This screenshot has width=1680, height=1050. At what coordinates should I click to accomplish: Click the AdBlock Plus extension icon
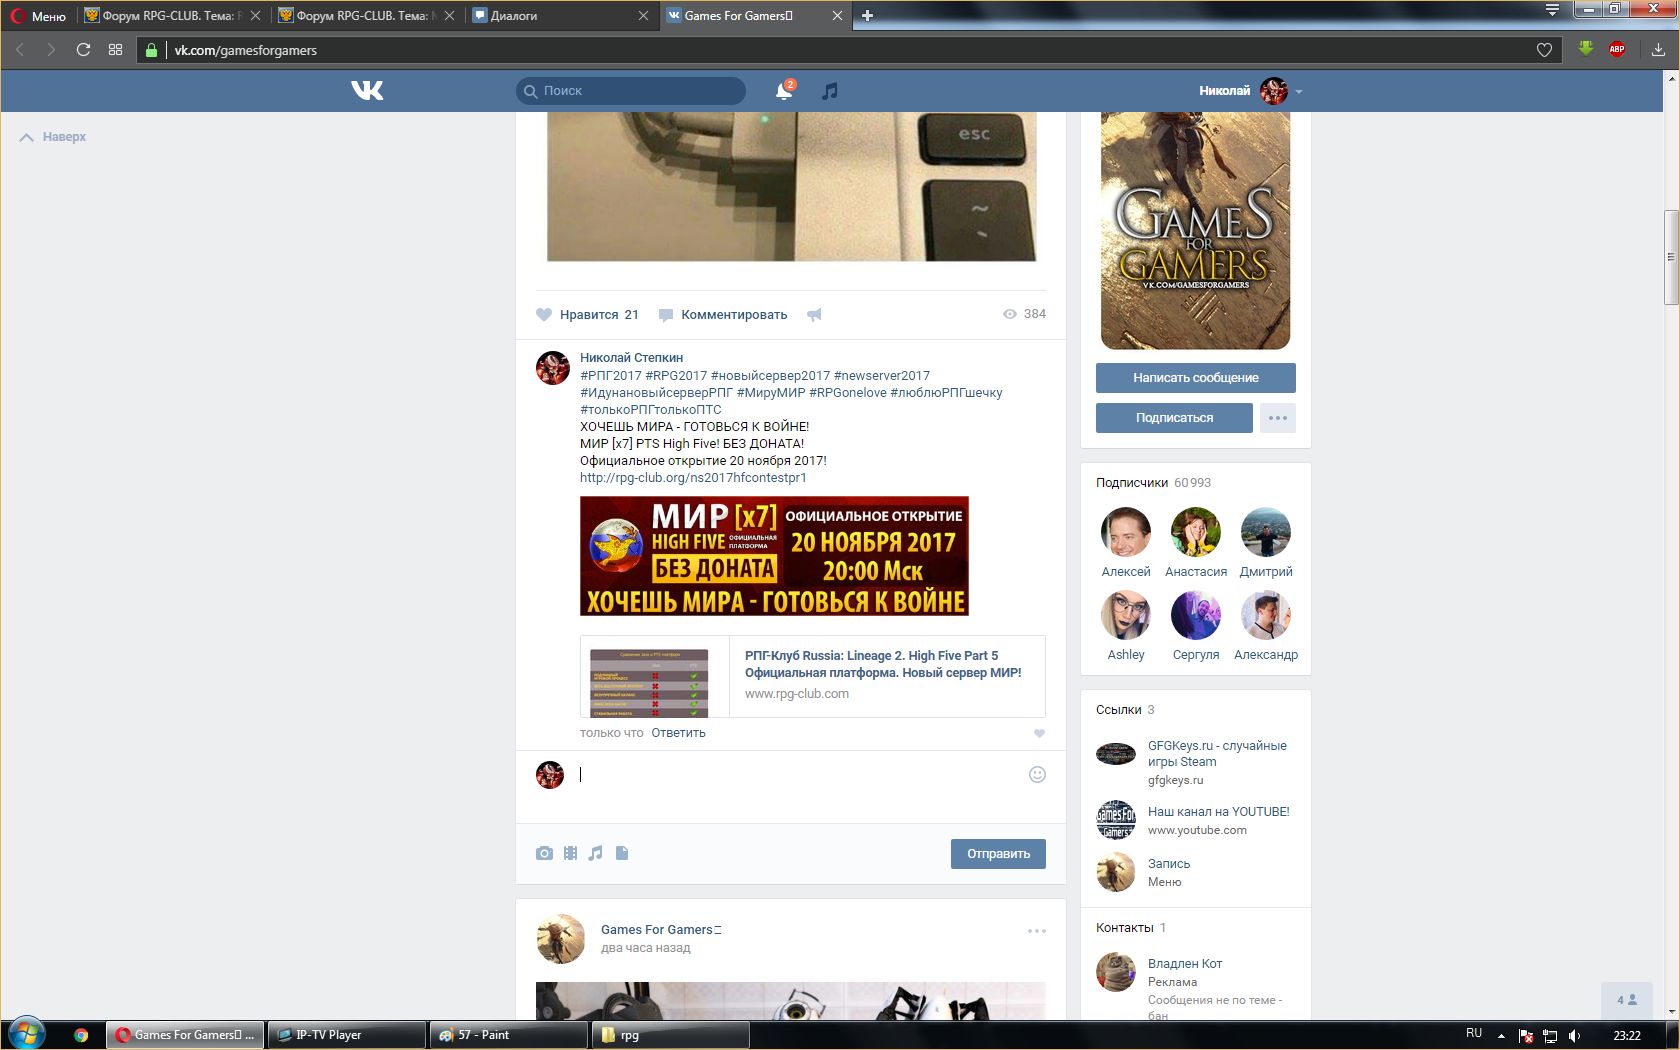(1616, 49)
